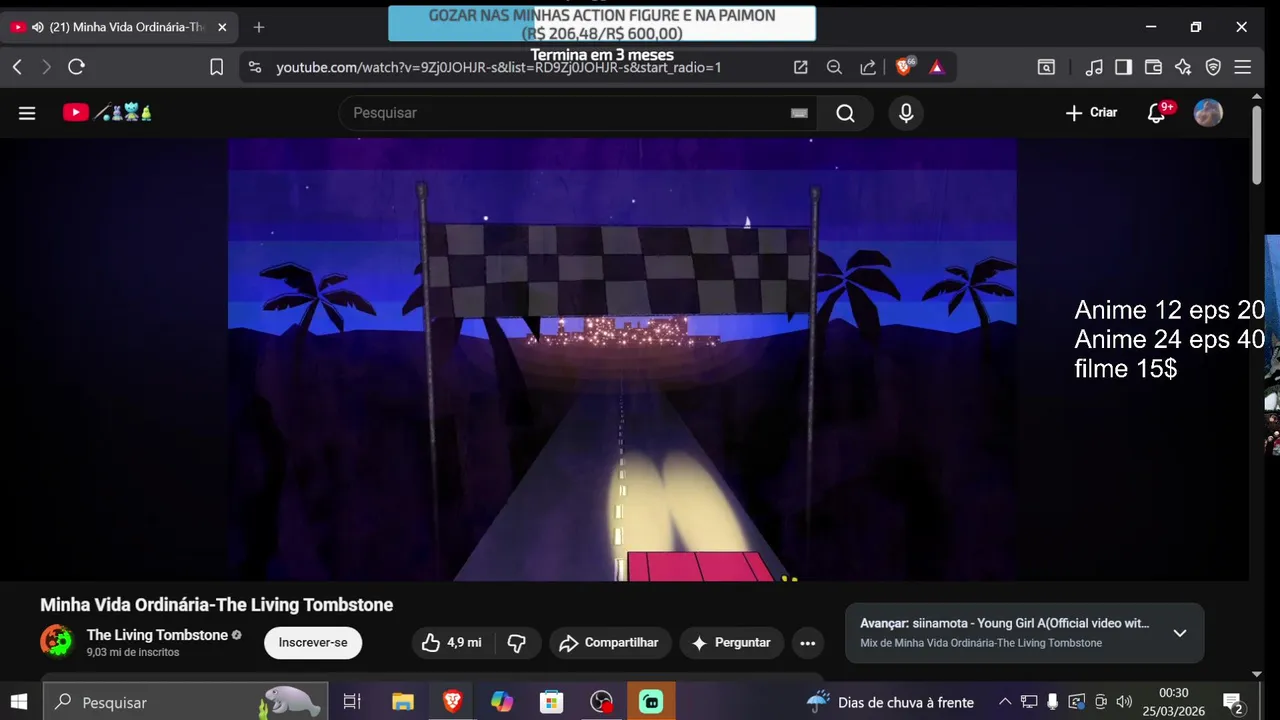Open Microsoft Store from taskbar
Viewport: 1280px width, 720px height.
click(552, 702)
